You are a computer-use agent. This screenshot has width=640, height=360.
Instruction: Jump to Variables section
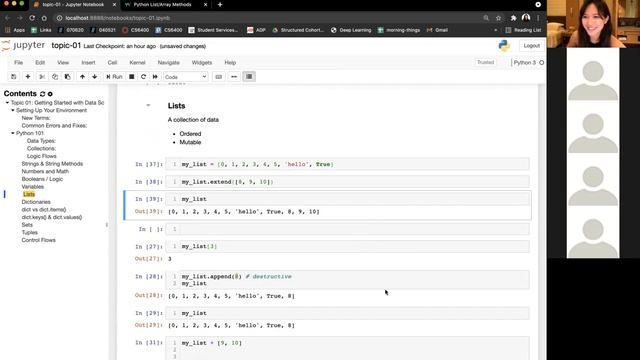[33, 187]
